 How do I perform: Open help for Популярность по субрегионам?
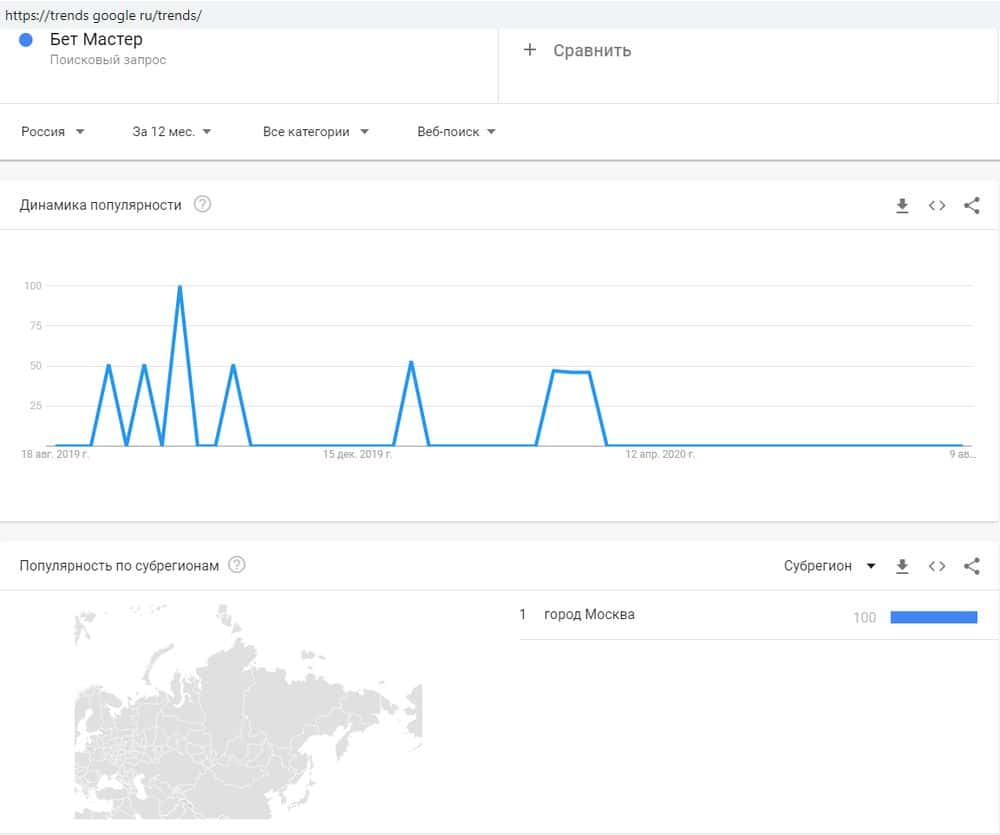236,565
